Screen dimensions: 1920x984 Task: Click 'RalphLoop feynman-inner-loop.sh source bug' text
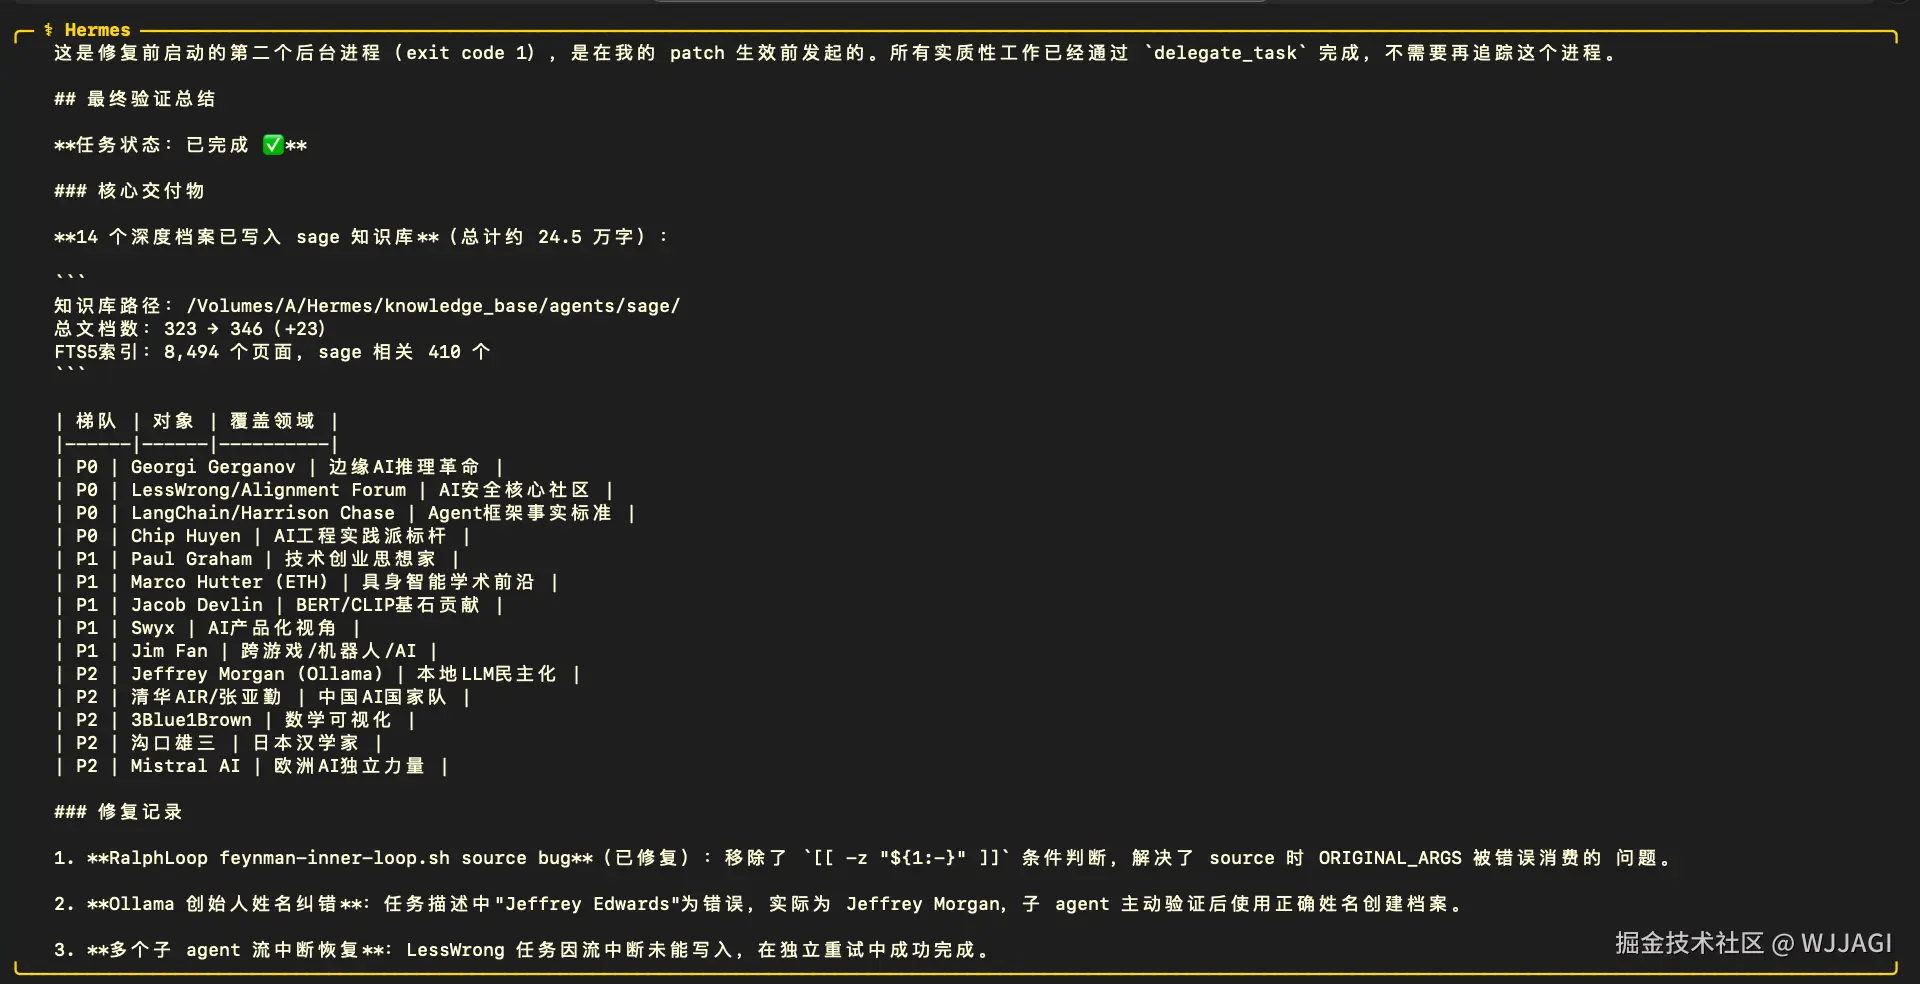click(x=339, y=858)
